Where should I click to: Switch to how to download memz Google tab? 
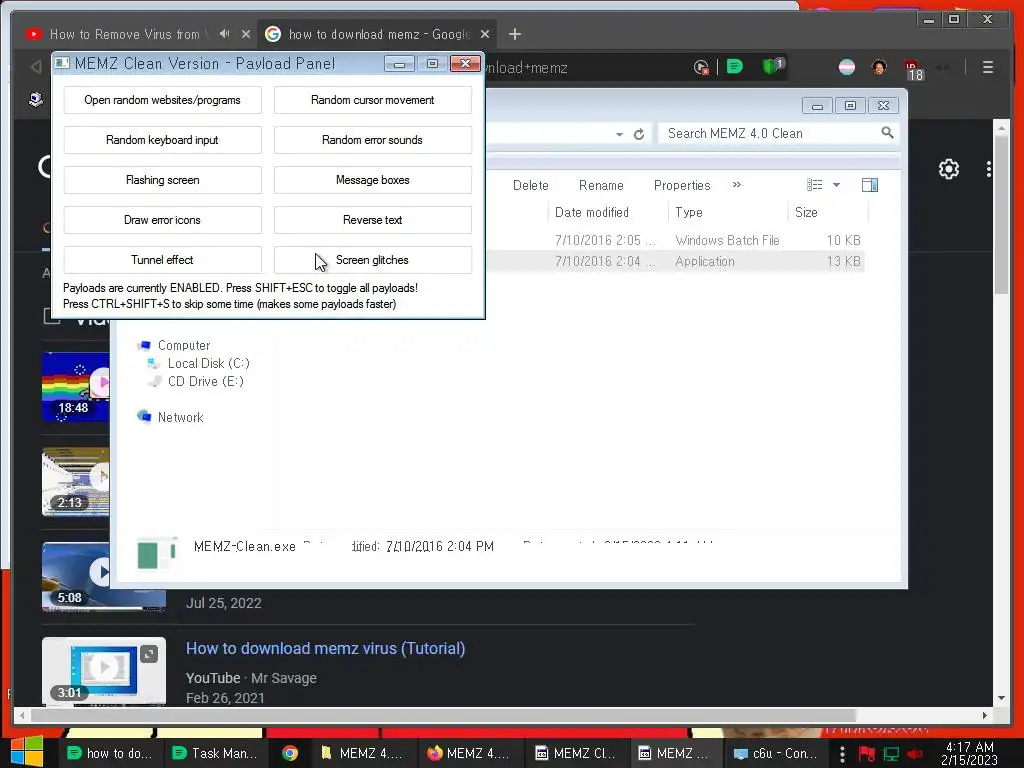(379, 34)
